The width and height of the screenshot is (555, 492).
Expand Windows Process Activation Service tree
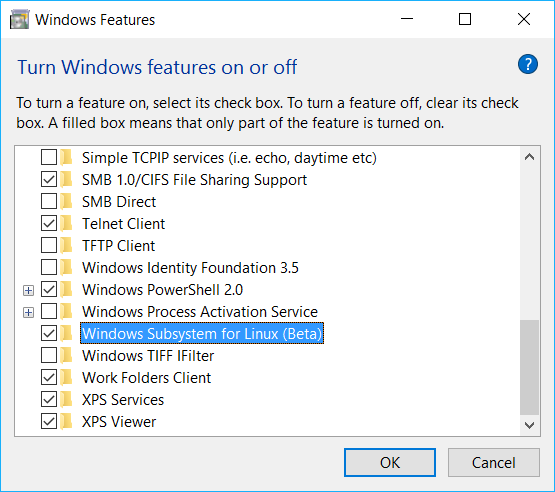coord(28,313)
